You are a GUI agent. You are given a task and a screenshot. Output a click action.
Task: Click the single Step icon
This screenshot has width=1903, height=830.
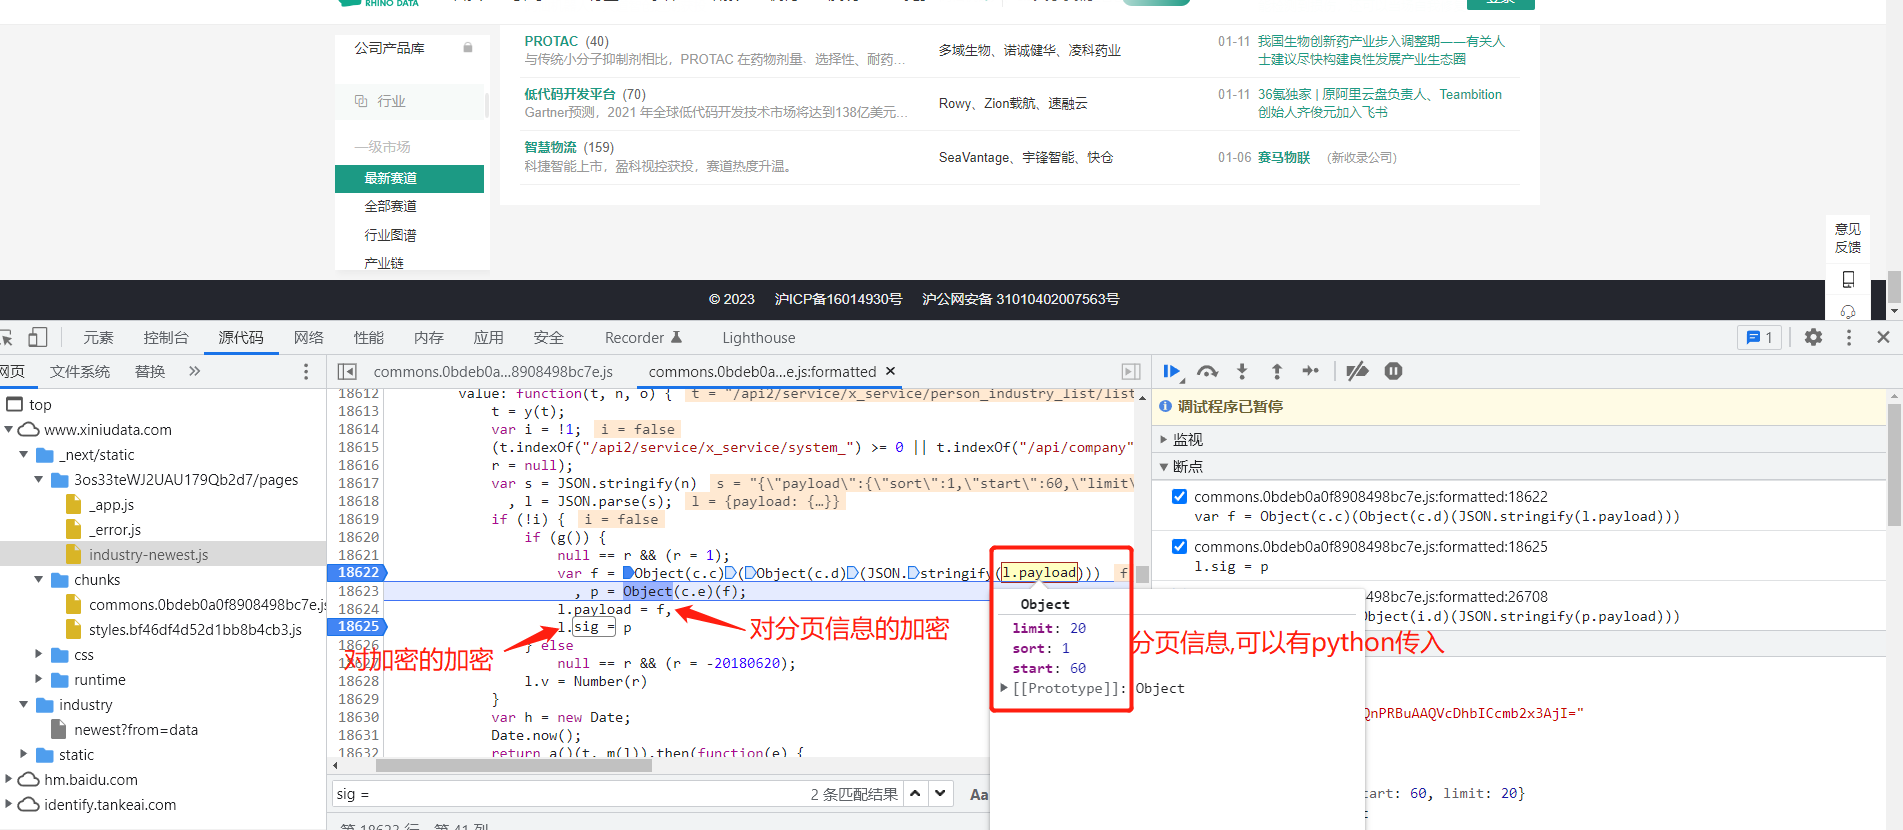(x=1311, y=372)
